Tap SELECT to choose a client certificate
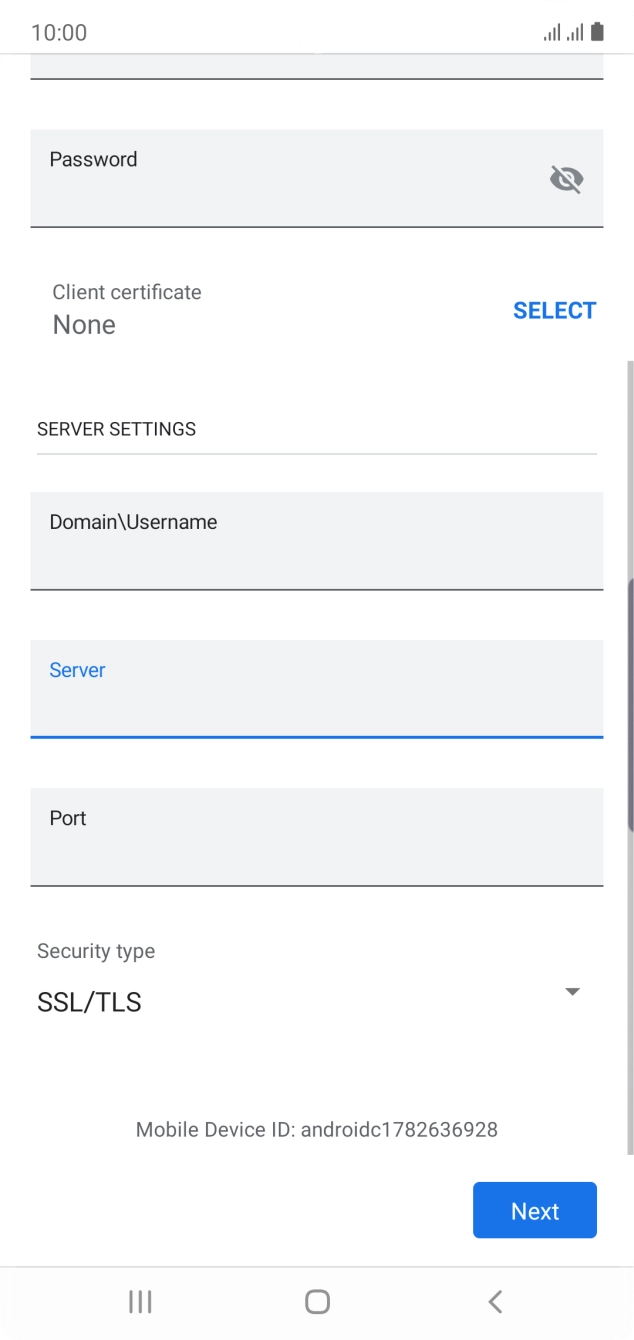This screenshot has height=1340, width=634. point(554,310)
